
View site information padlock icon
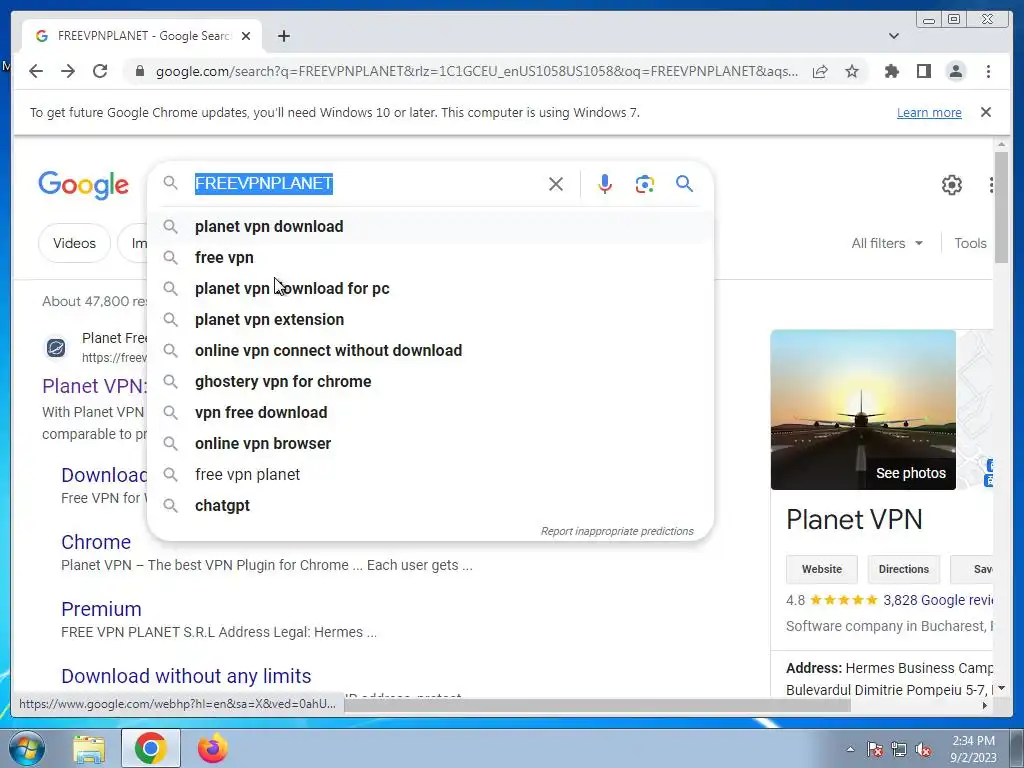point(139,71)
